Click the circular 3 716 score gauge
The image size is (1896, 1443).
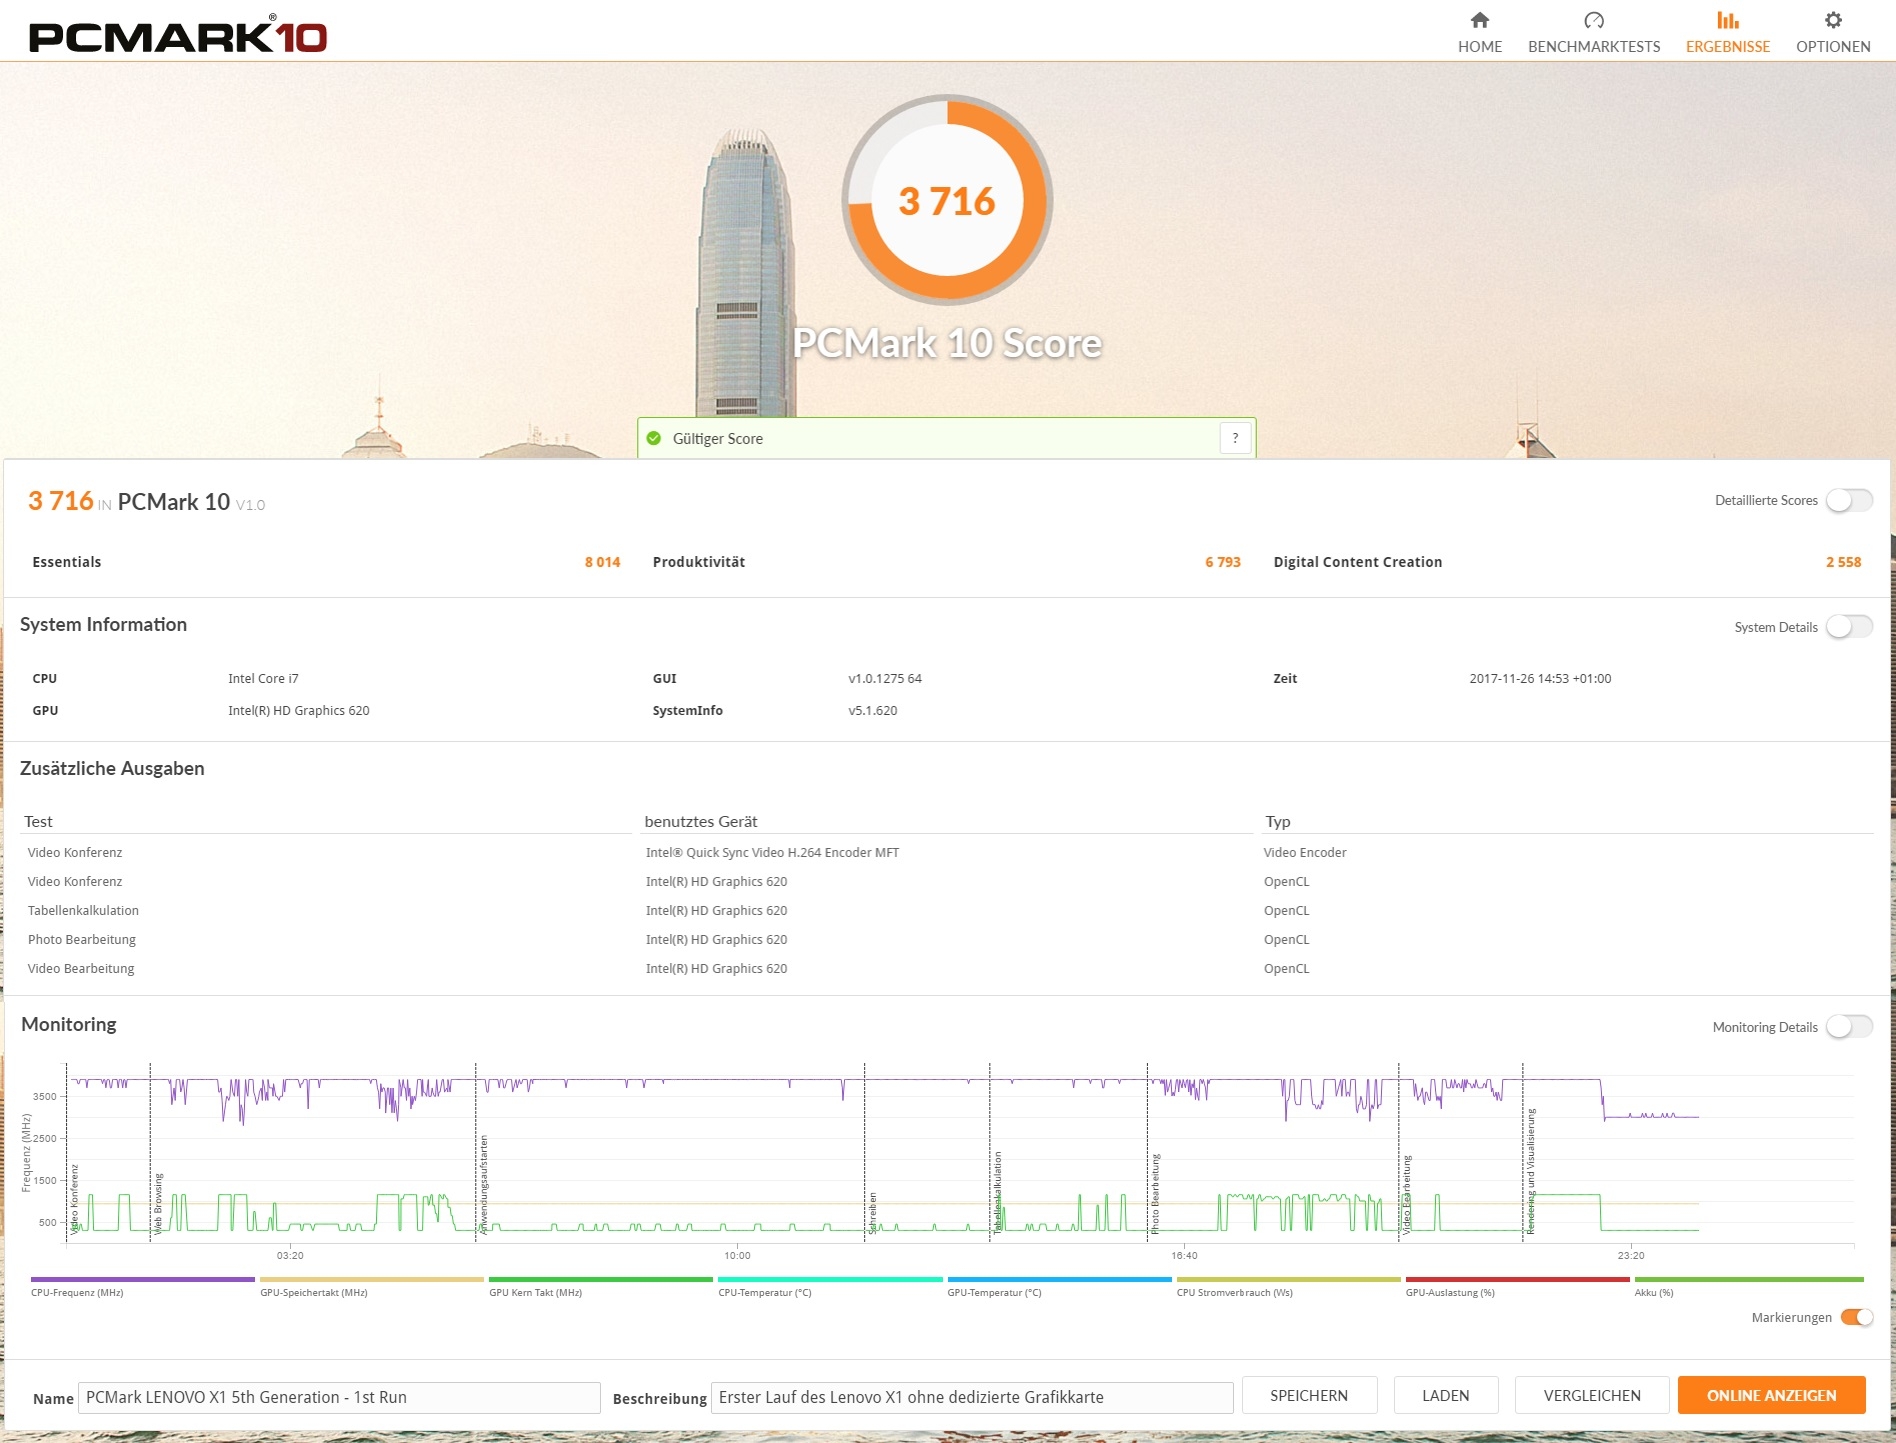[x=947, y=200]
